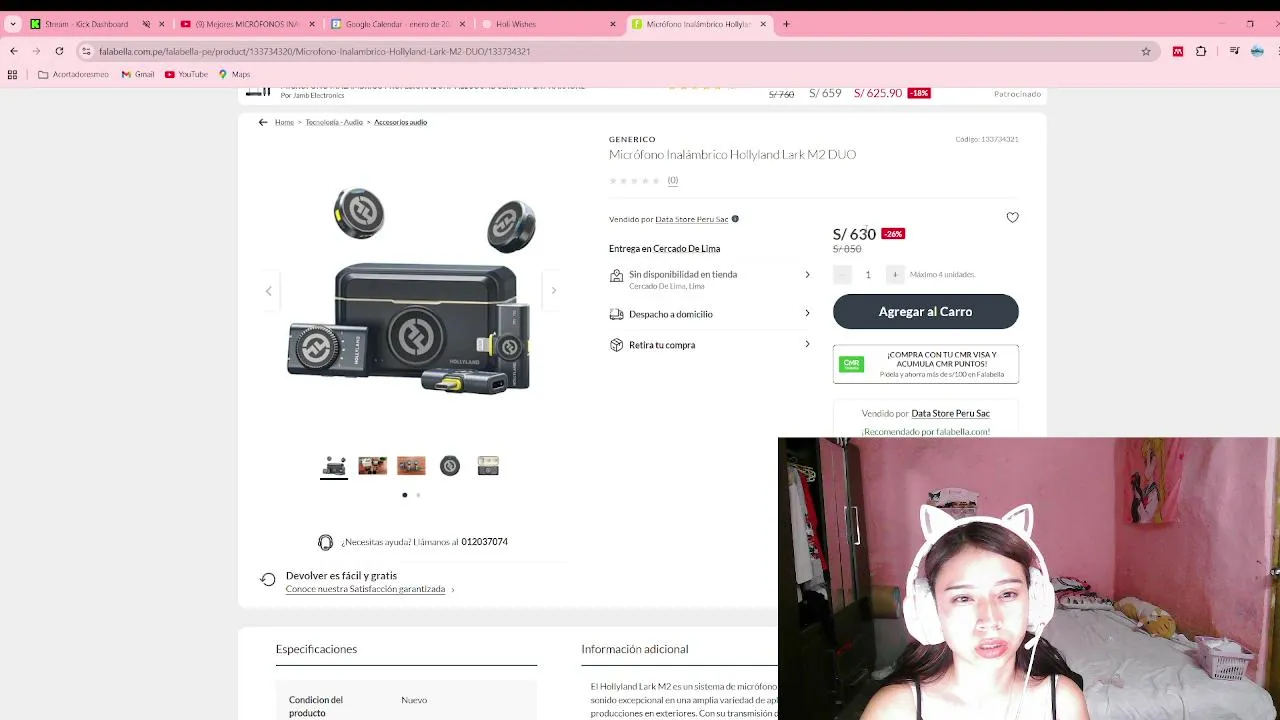Viewport: 1280px width, 720px height.
Task: View site information icon in address bar
Action: point(86,51)
